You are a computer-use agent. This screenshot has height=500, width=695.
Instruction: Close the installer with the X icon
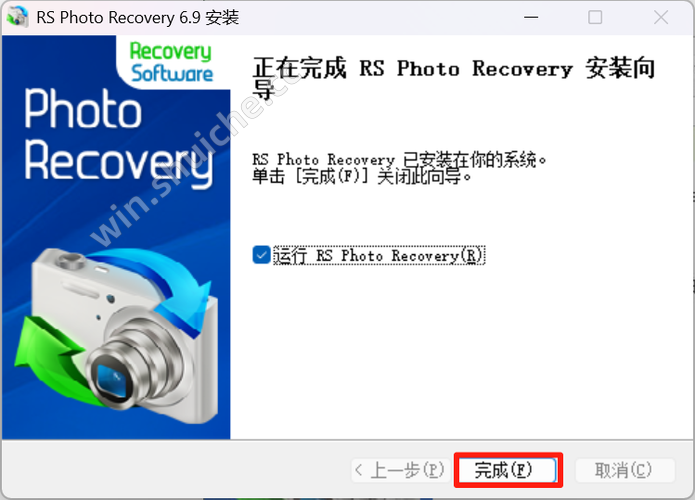(661, 17)
